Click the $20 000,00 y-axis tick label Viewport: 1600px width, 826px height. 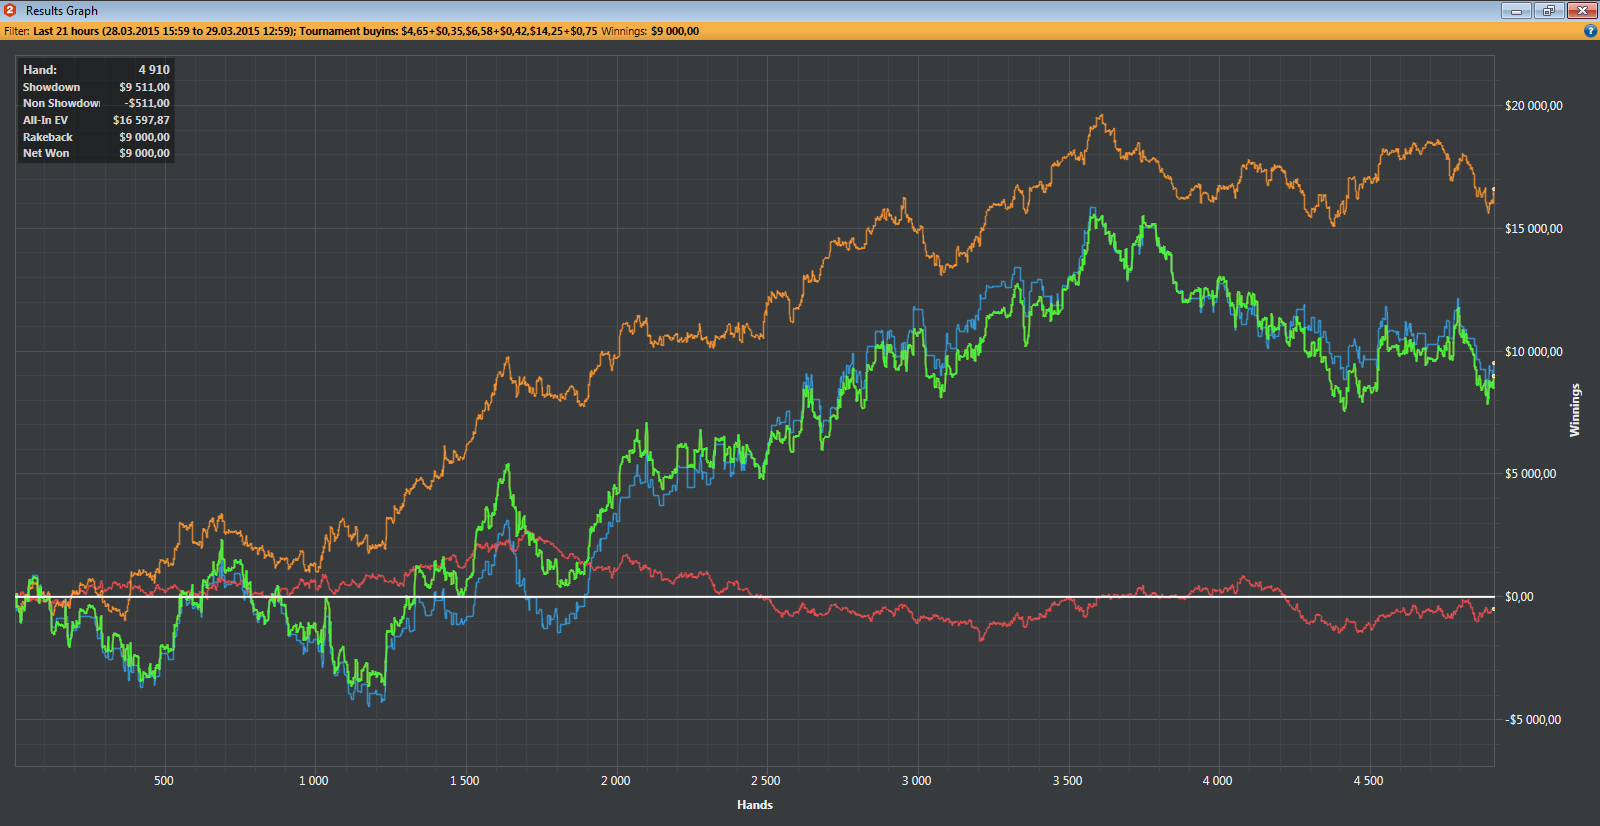coord(1533,106)
